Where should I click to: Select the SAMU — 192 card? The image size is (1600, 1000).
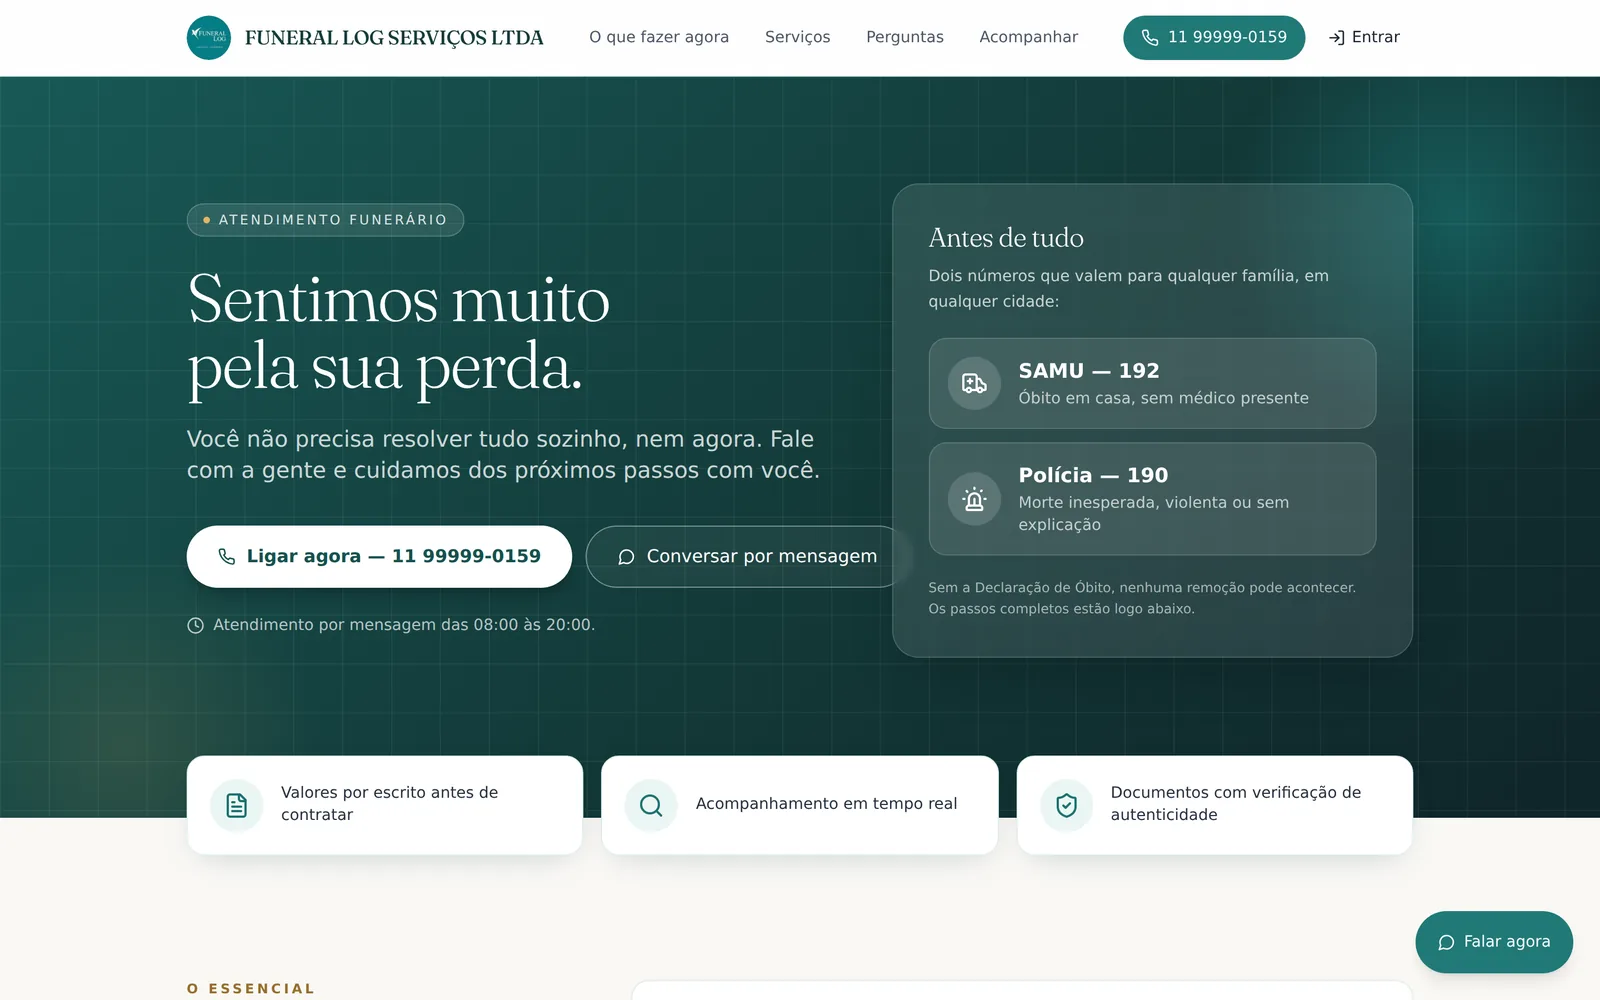(x=1152, y=383)
